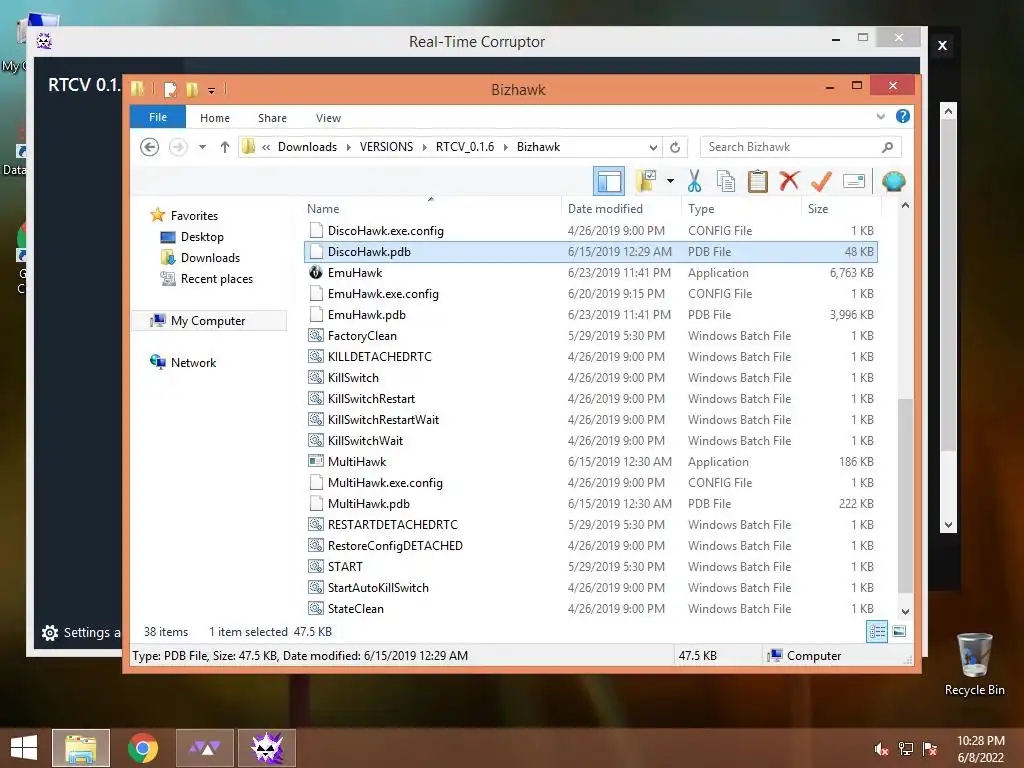Open Quick Access Toolbar customize dropdown
The image size is (1024, 768).
tap(212, 90)
